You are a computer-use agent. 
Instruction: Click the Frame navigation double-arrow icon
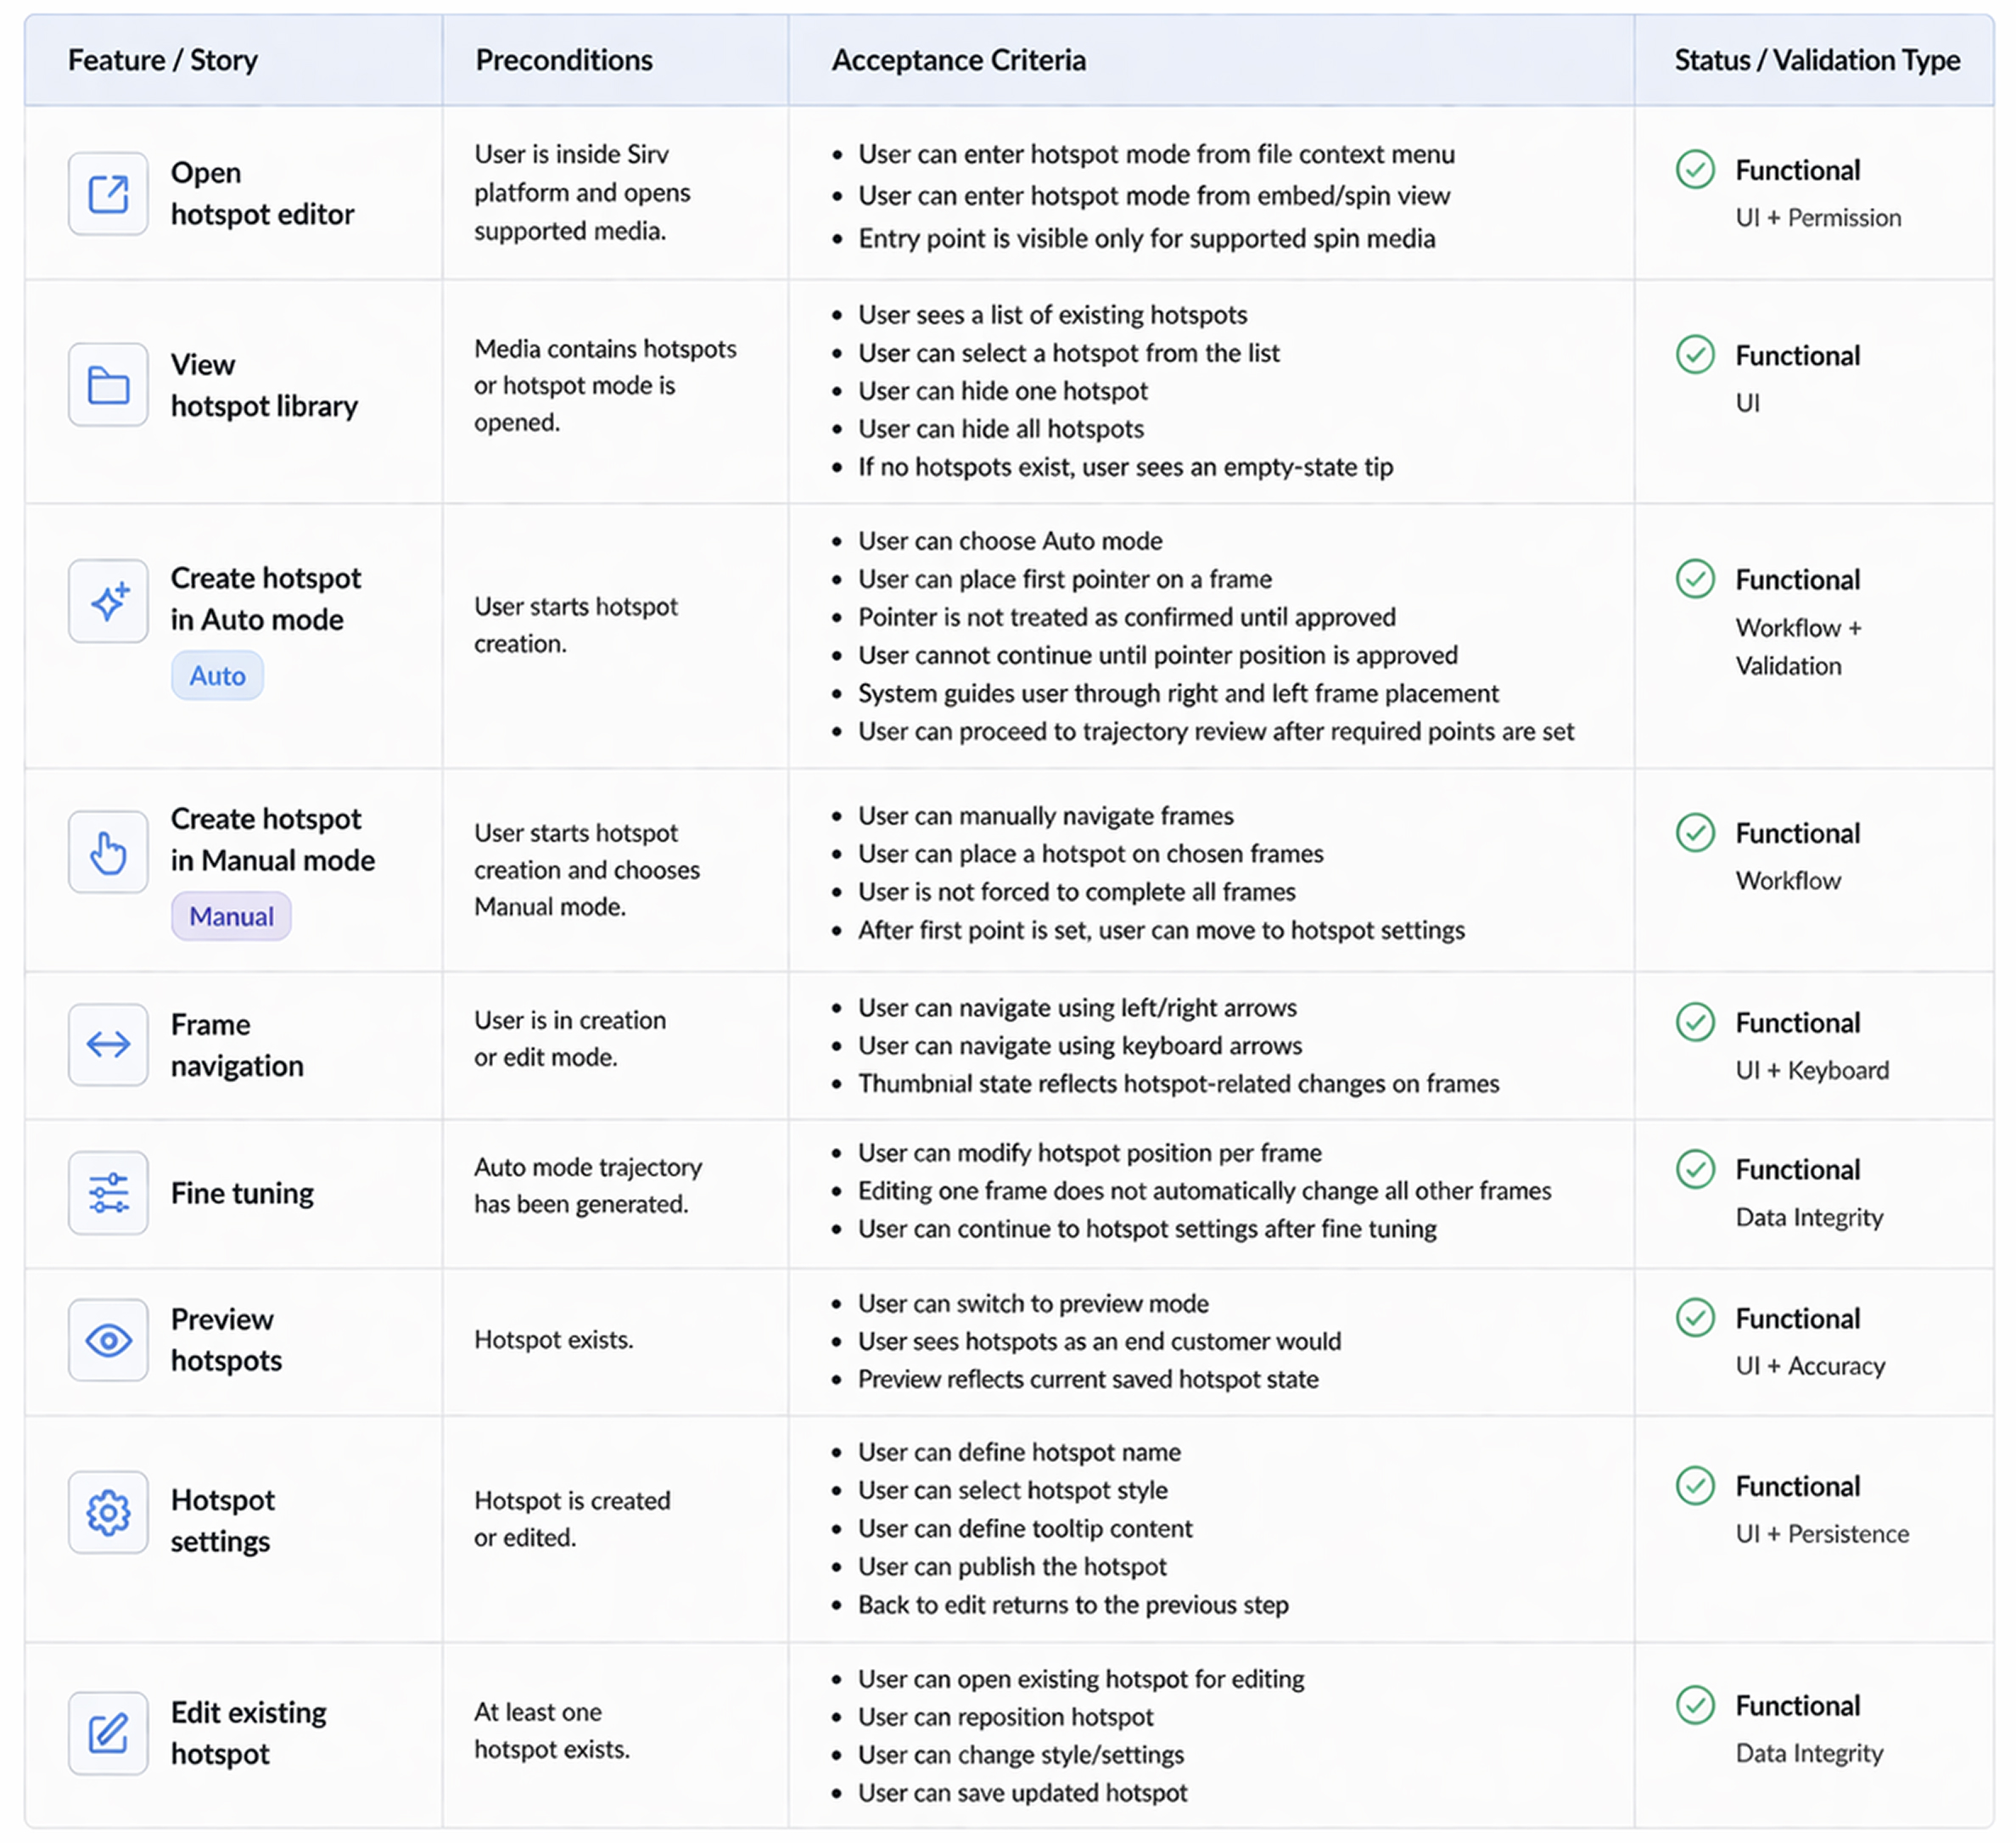click(108, 1045)
